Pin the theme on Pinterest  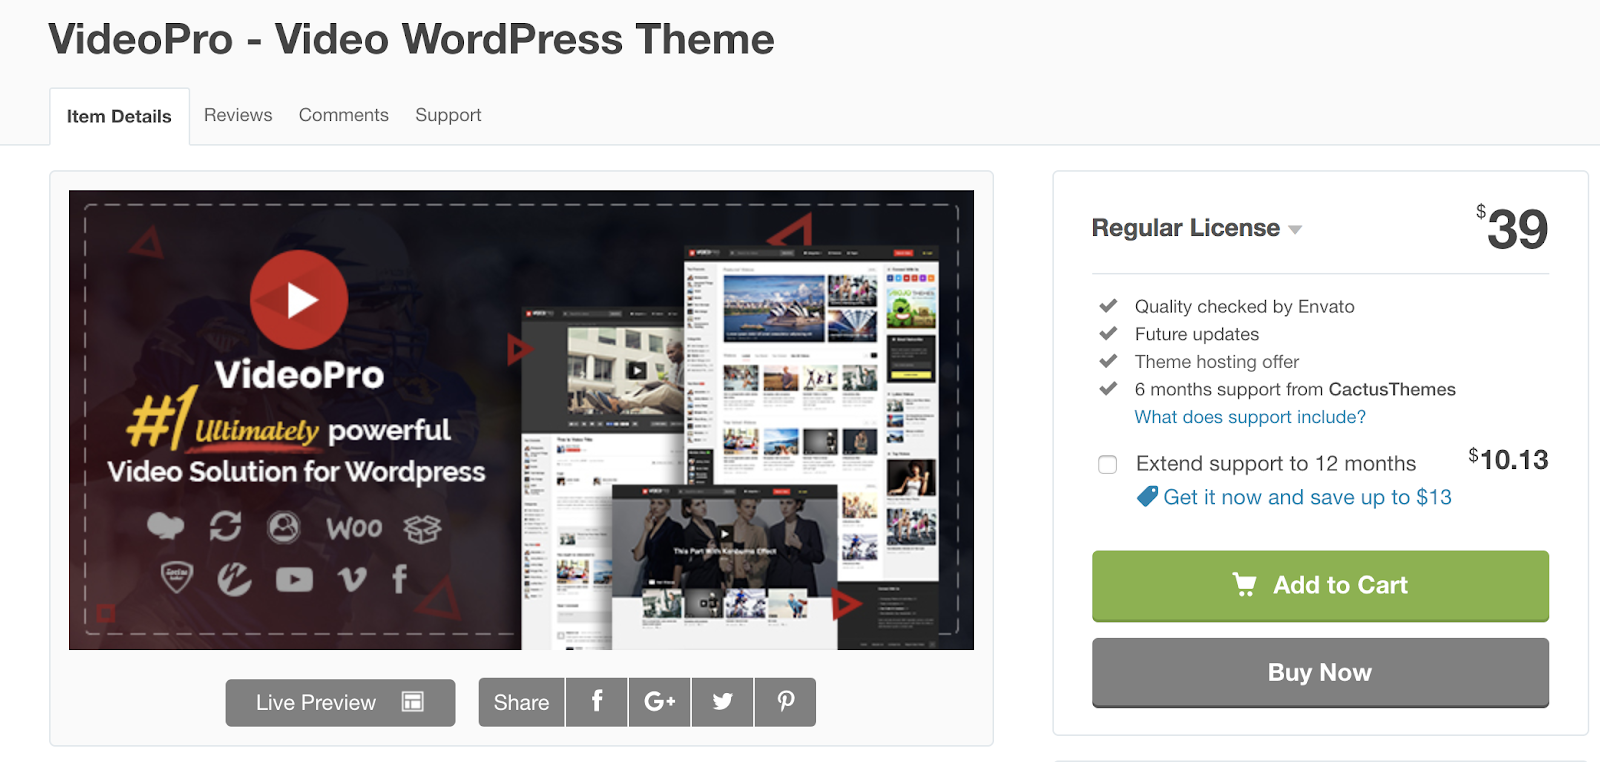point(785,702)
